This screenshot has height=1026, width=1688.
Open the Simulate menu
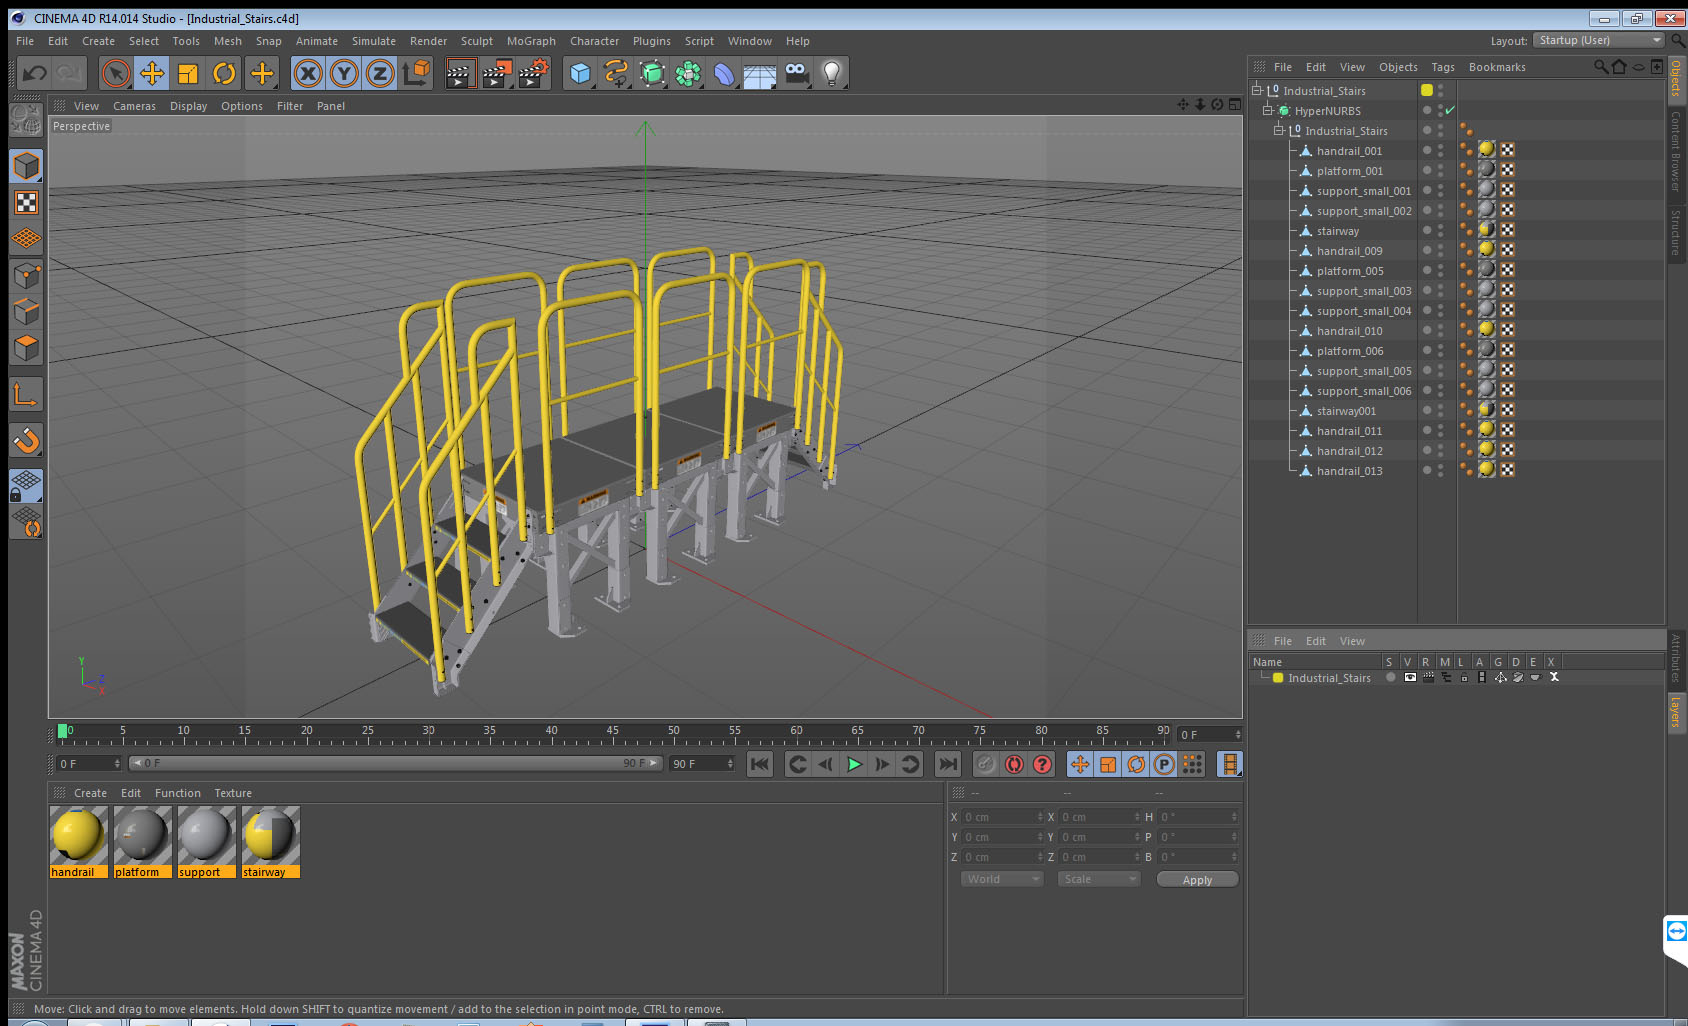click(x=374, y=41)
